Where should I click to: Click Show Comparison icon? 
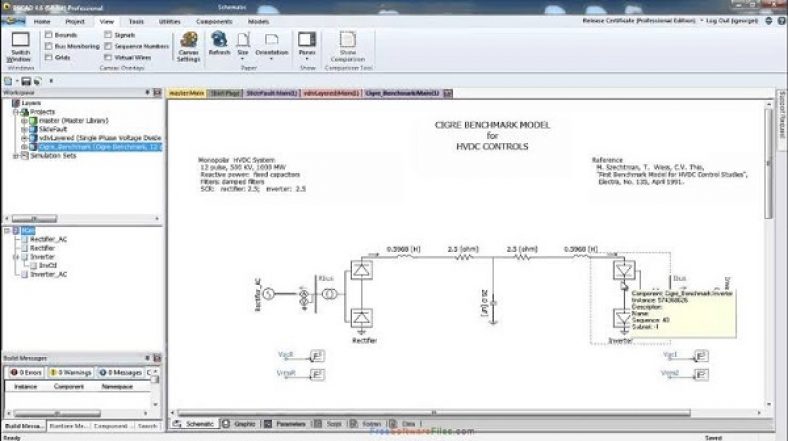[x=348, y=40]
